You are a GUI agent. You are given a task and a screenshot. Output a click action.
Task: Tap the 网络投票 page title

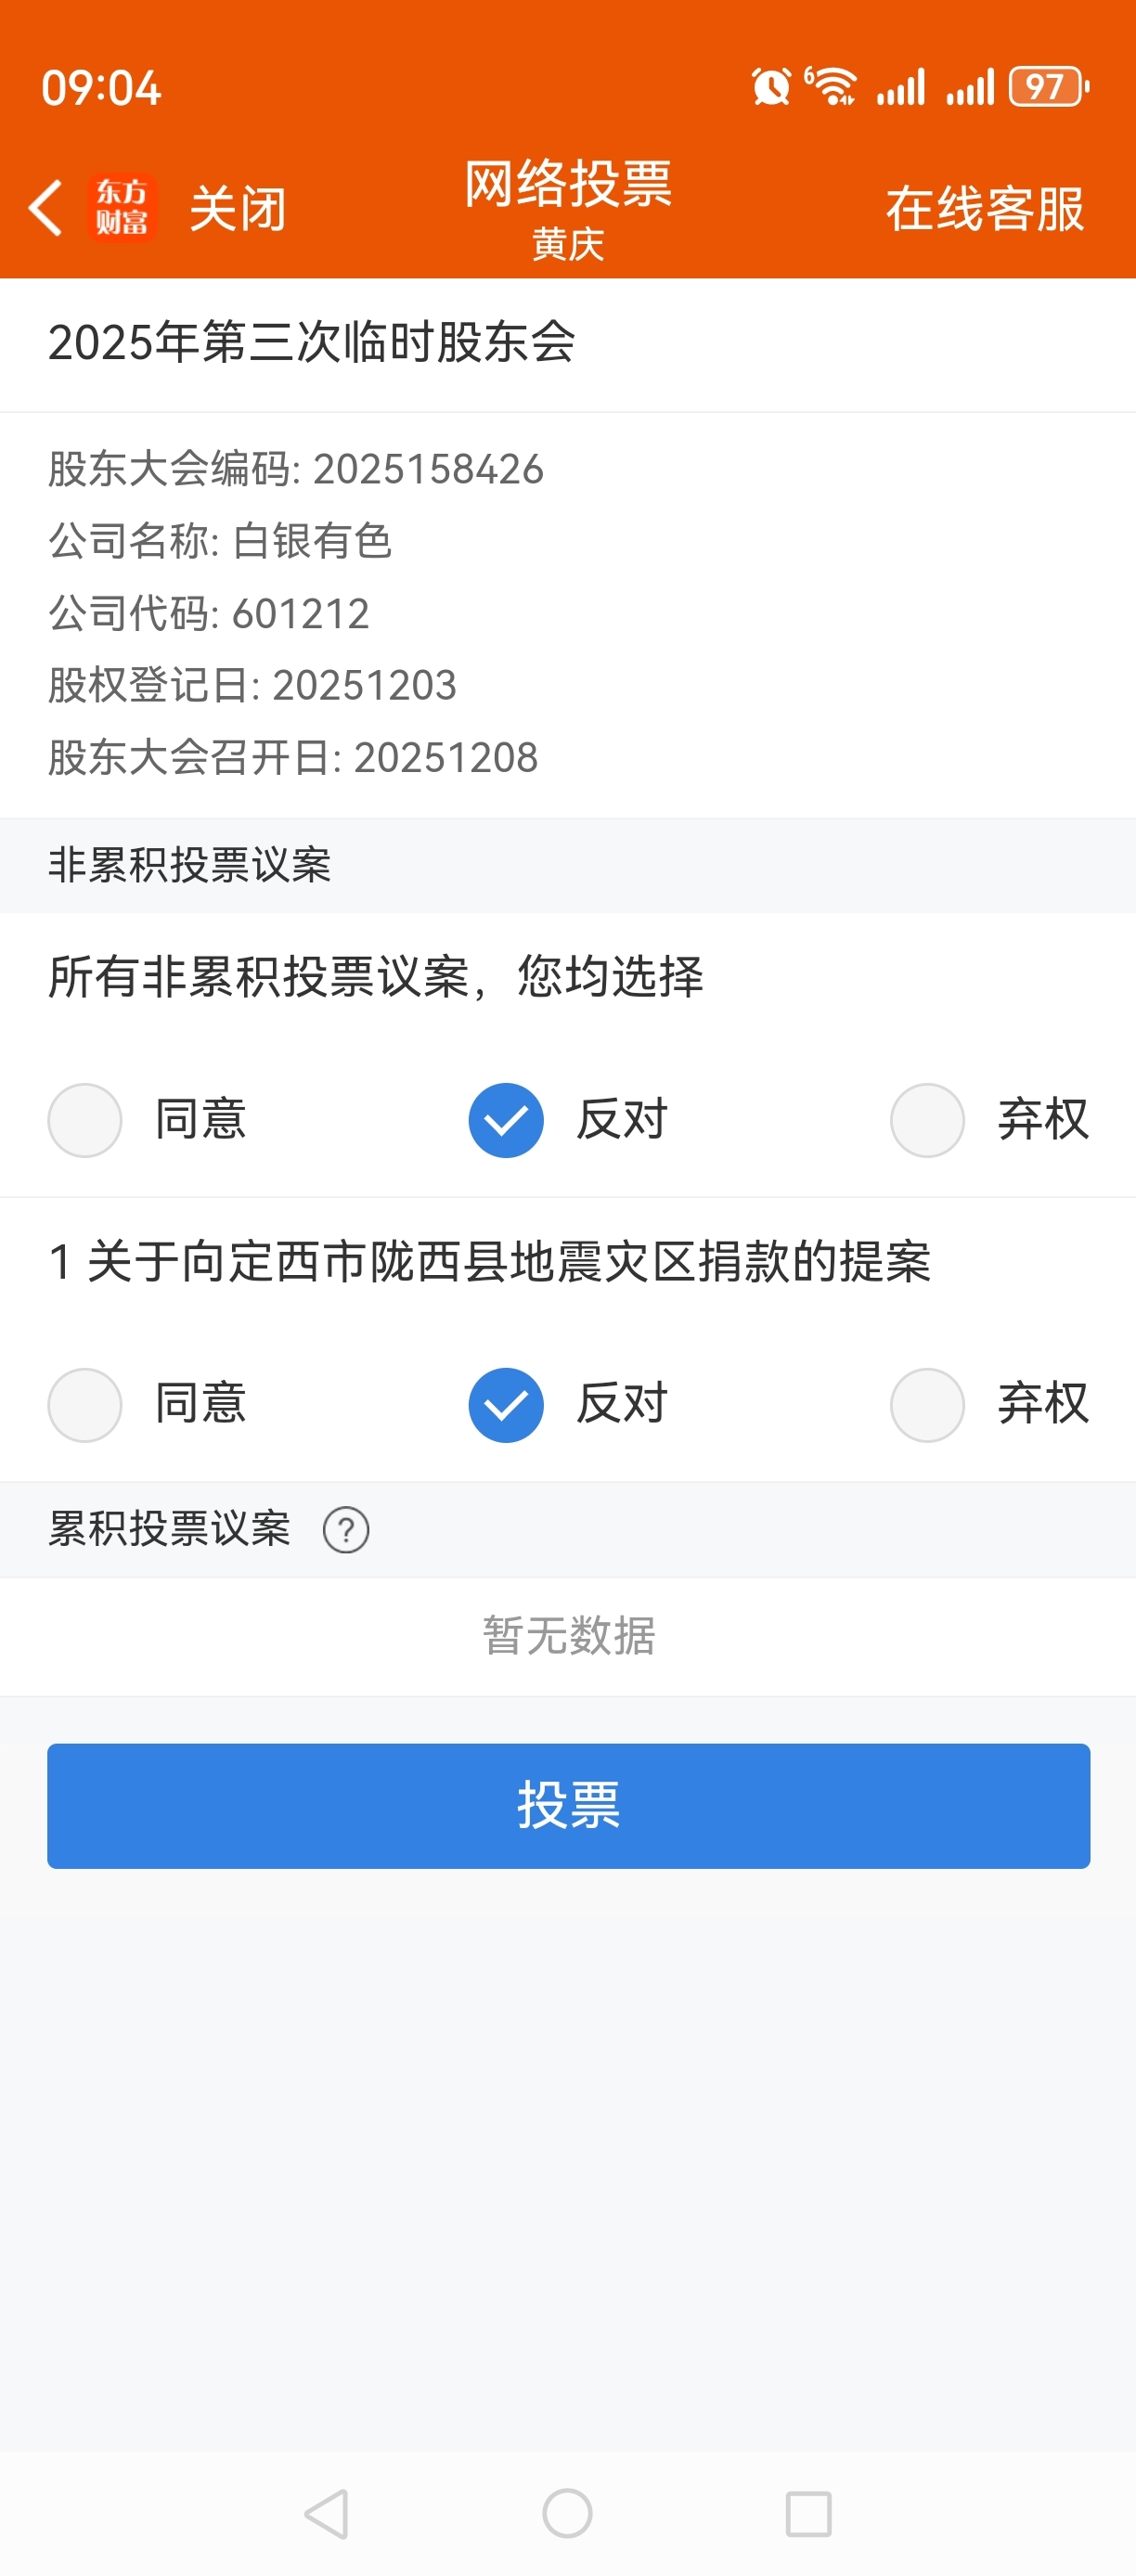click(568, 185)
